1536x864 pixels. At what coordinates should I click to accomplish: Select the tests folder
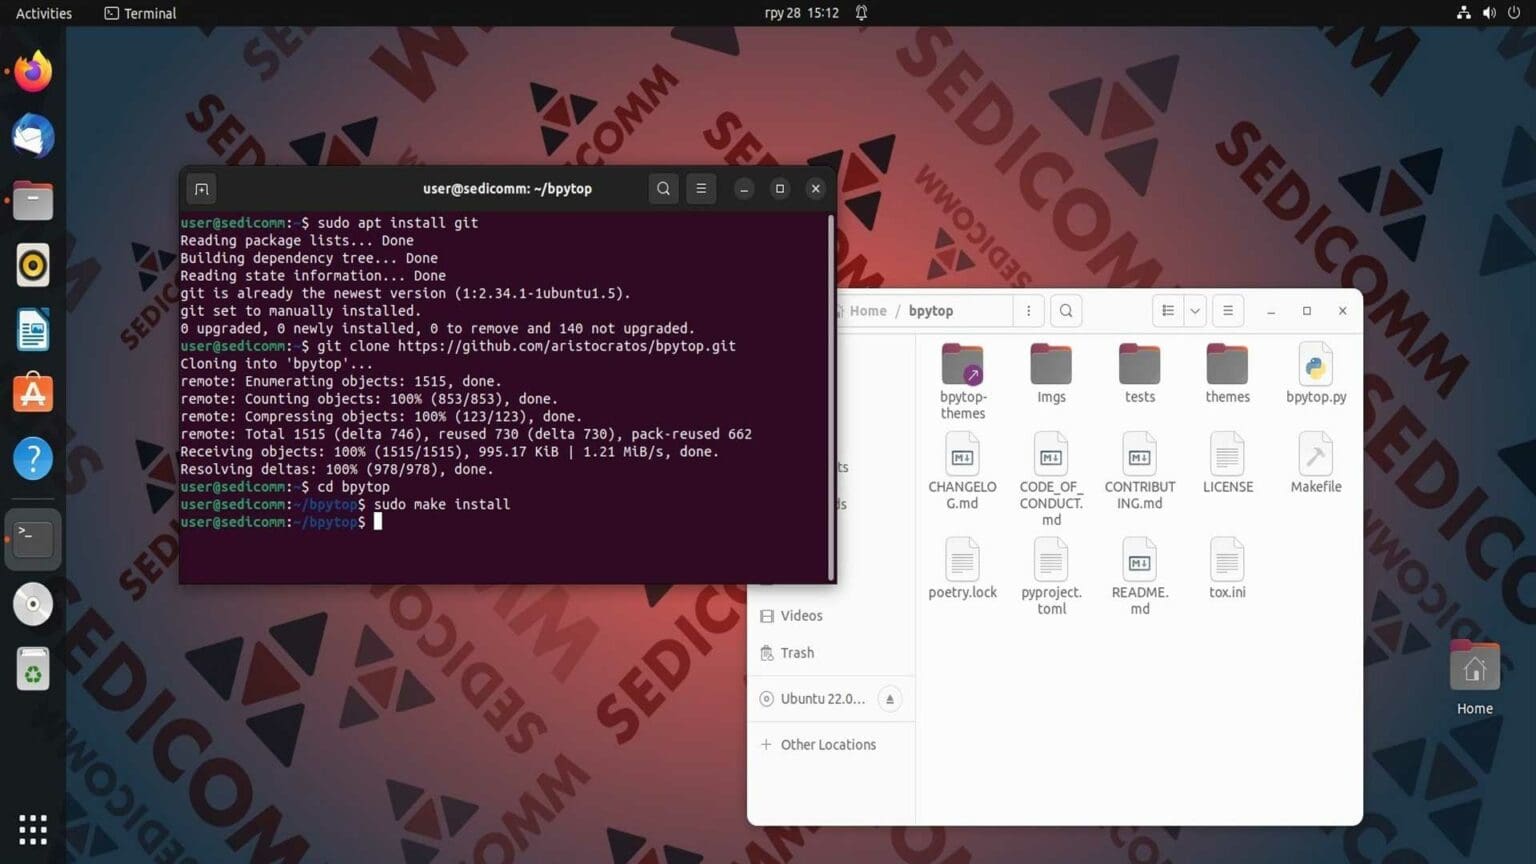coord(1139,373)
